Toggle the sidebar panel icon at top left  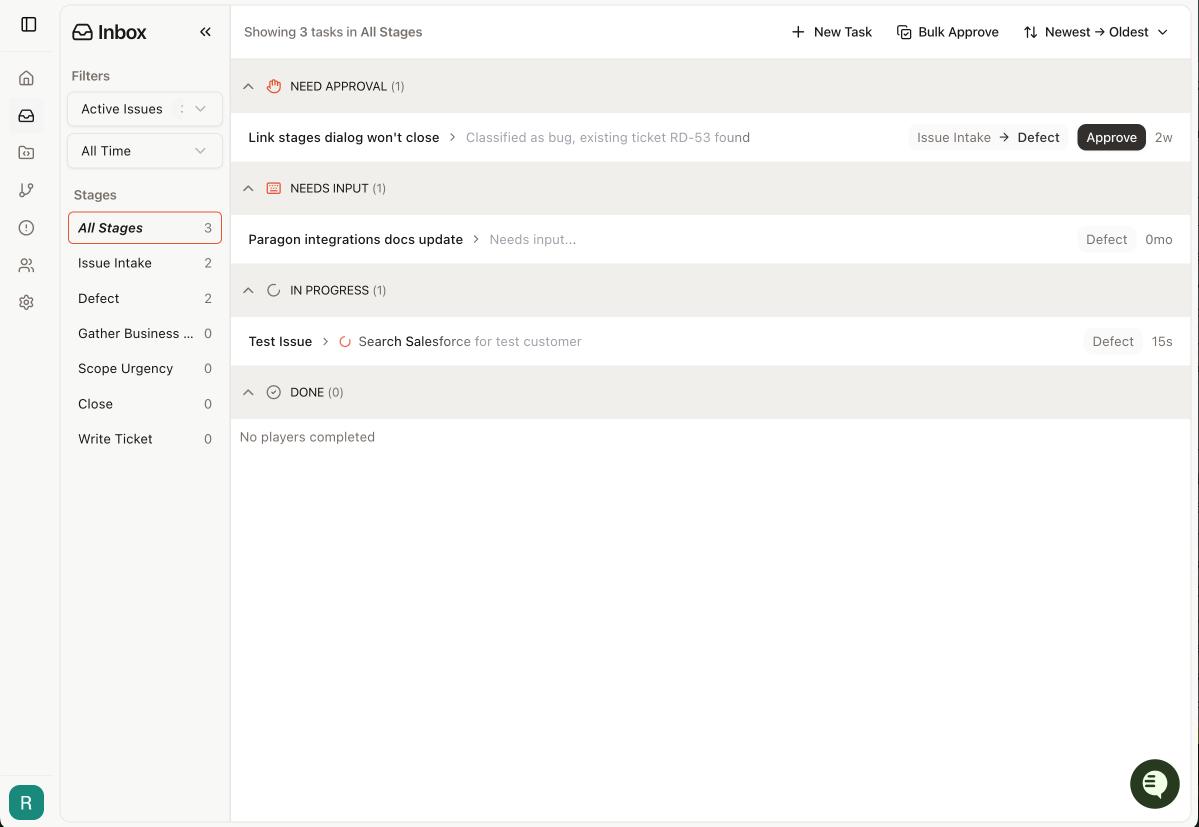point(26,26)
